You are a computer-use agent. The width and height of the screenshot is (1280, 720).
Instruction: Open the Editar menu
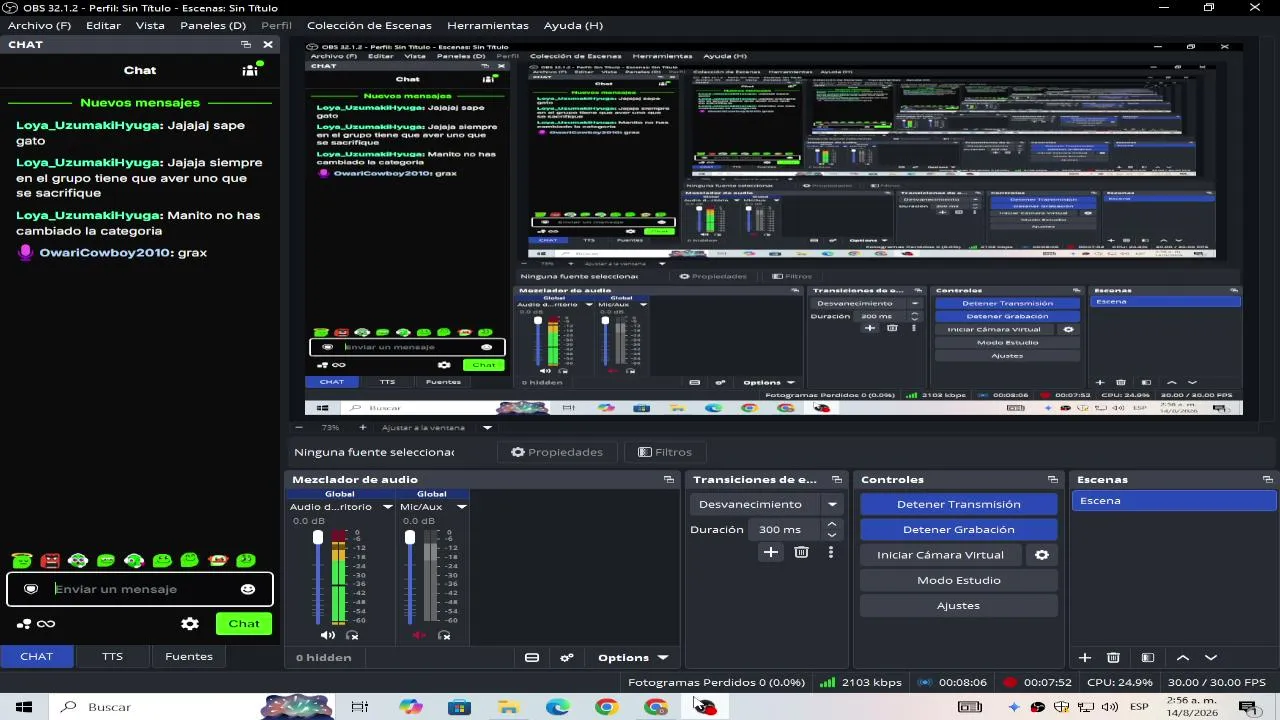click(103, 25)
